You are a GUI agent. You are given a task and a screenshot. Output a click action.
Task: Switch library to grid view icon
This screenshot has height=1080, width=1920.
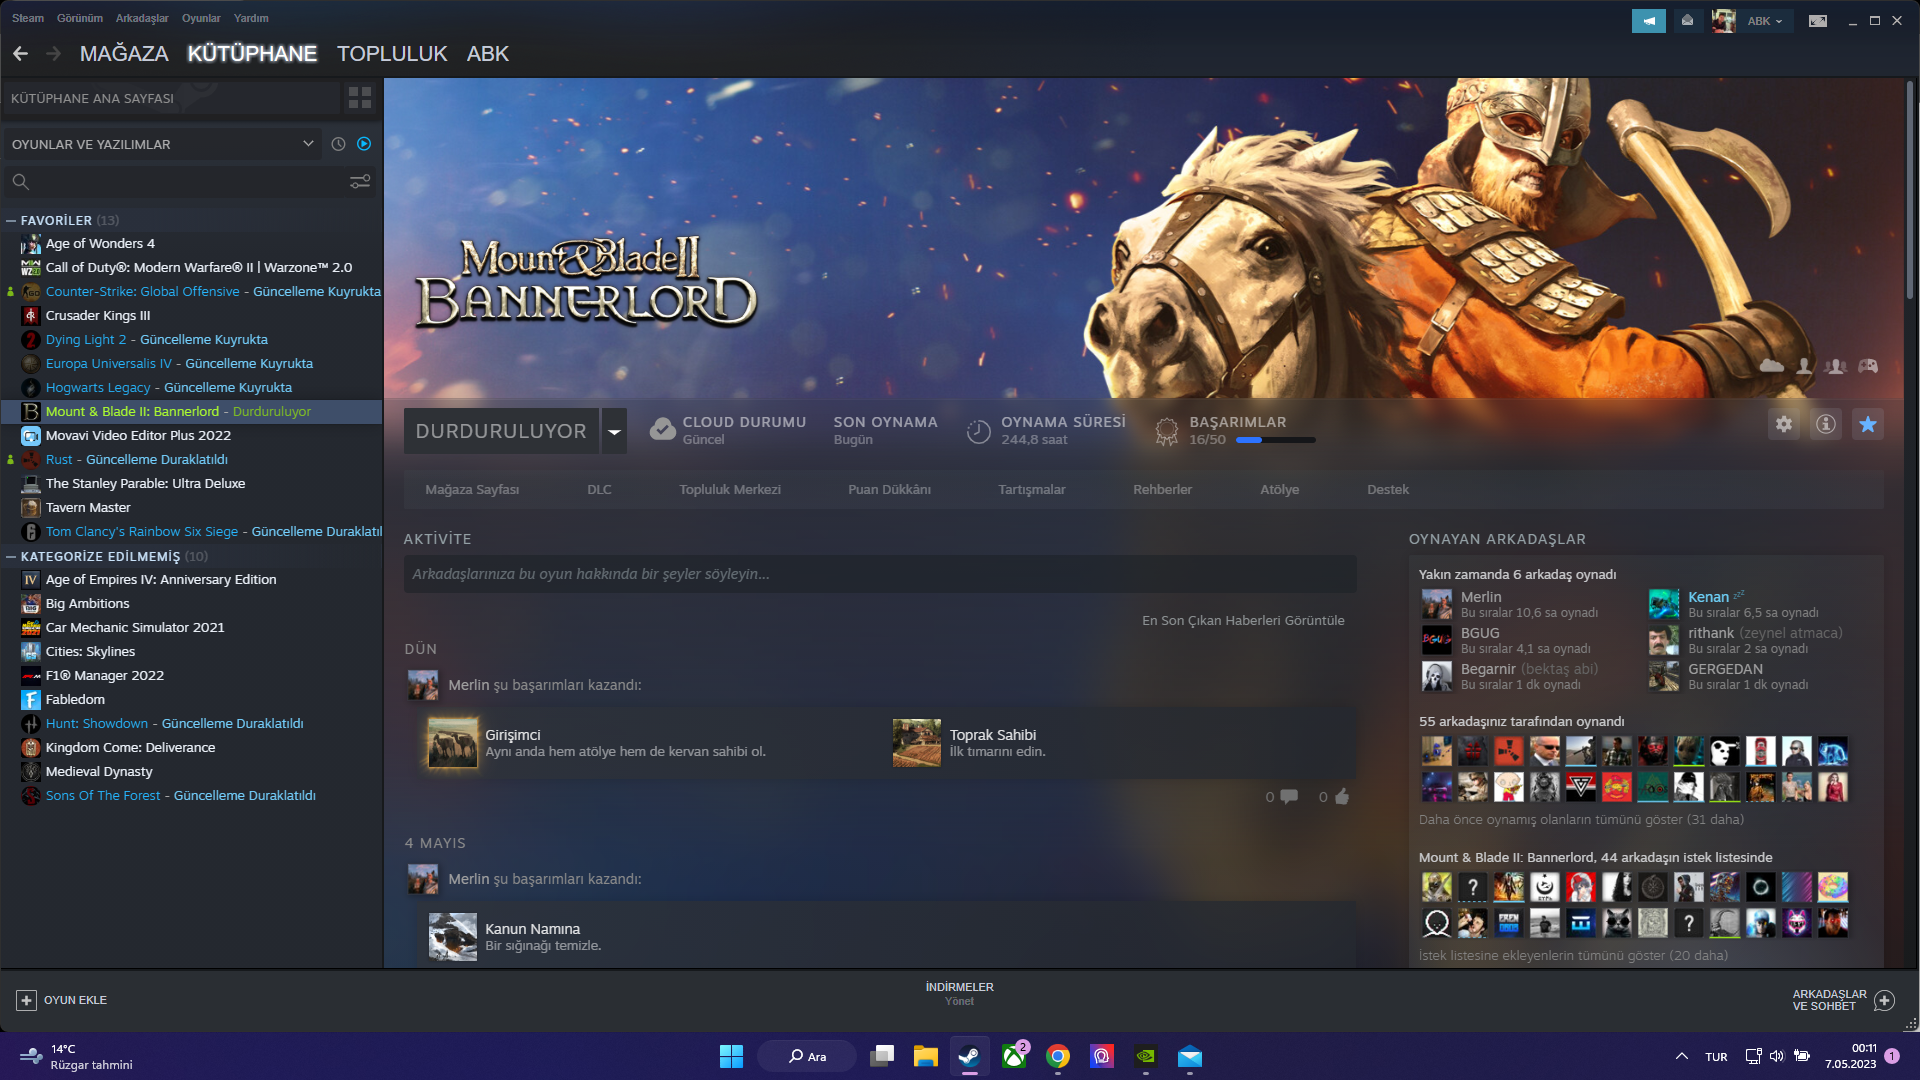[359, 98]
